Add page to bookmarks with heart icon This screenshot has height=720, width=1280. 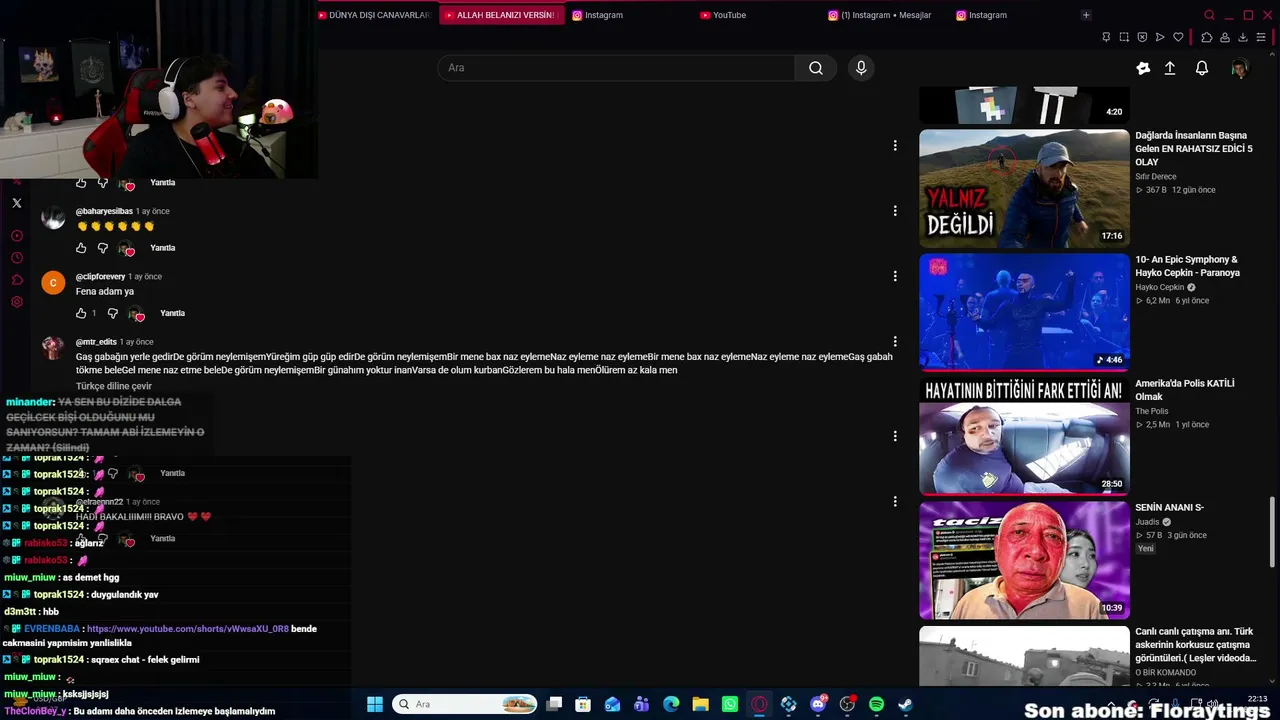point(1178,37)
